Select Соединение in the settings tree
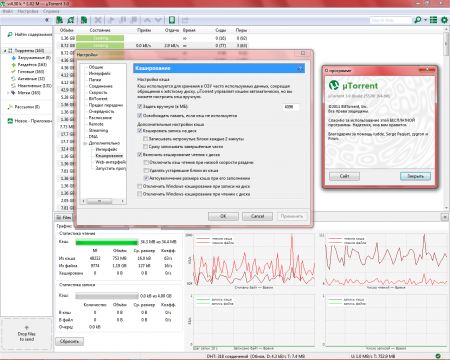The image size is (450, 360). point(100,86)
